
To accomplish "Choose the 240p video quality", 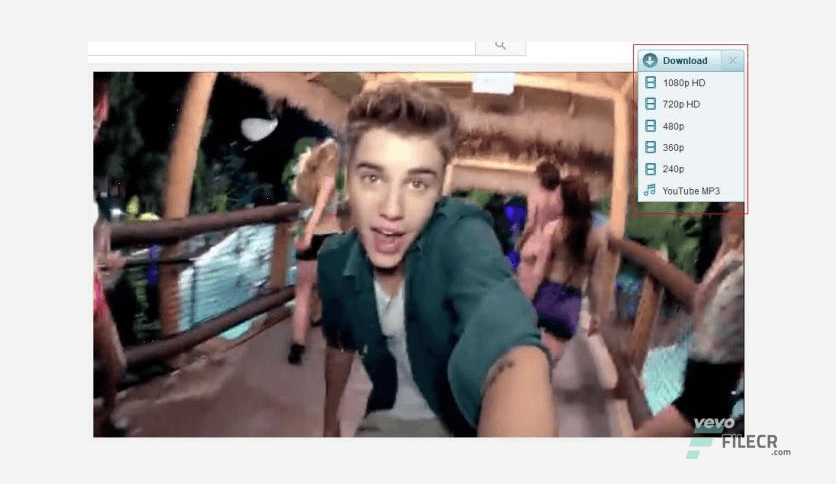I will click(691, 169).
